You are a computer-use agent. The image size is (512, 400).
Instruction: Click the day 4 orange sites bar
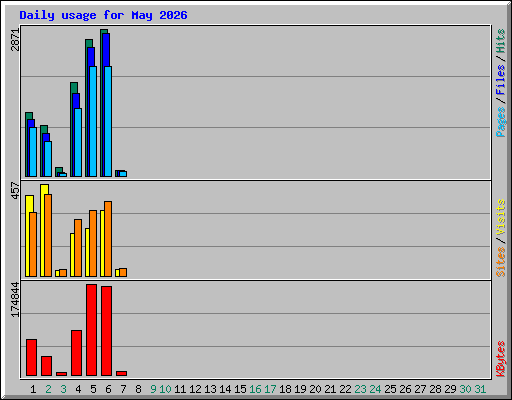click(x=78, y=248)
